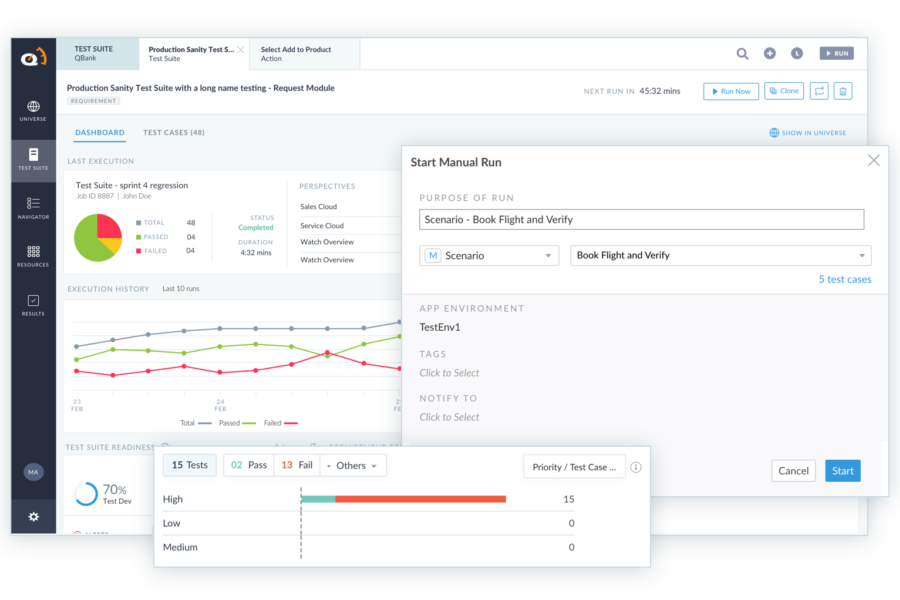Expand the Book Flight and Verify dropdown
The height and width of the screenshot is (600, 900).
720,256
